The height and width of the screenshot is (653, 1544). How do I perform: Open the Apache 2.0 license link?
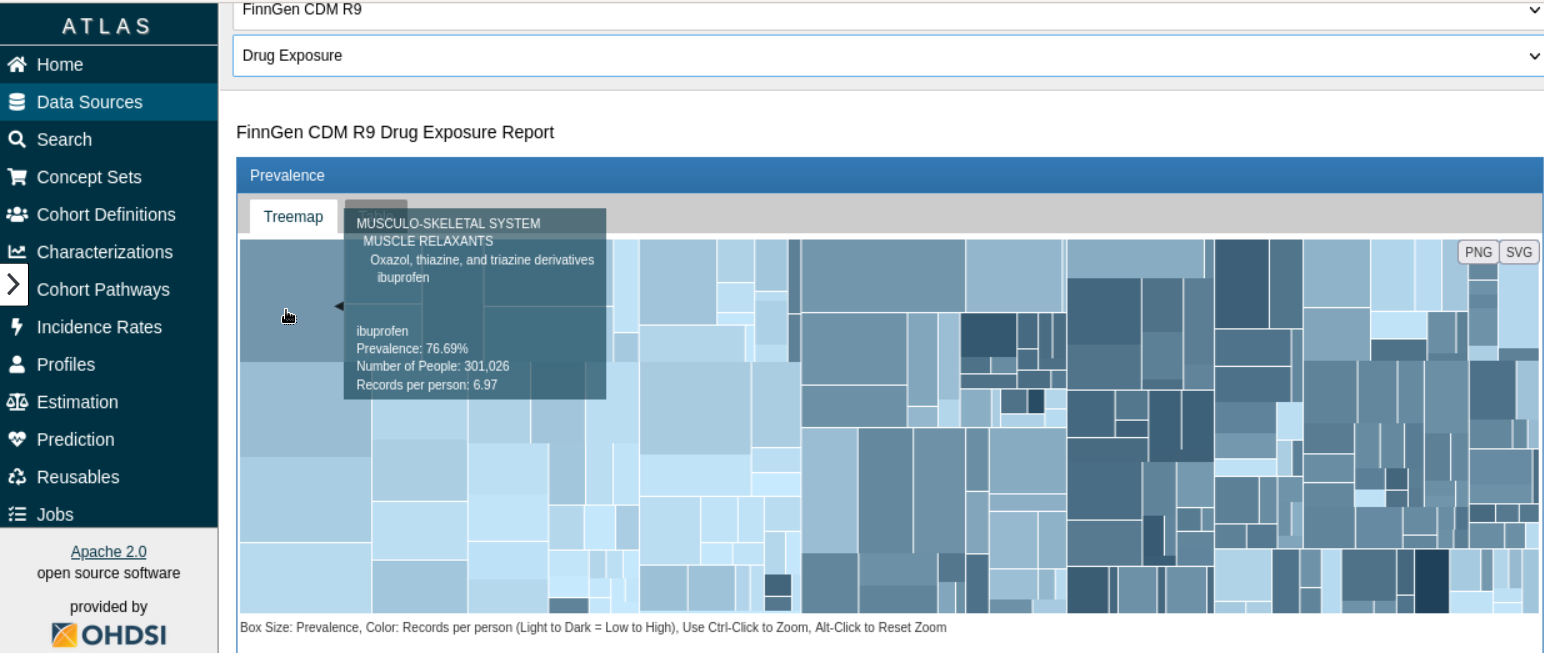(109, 552)
